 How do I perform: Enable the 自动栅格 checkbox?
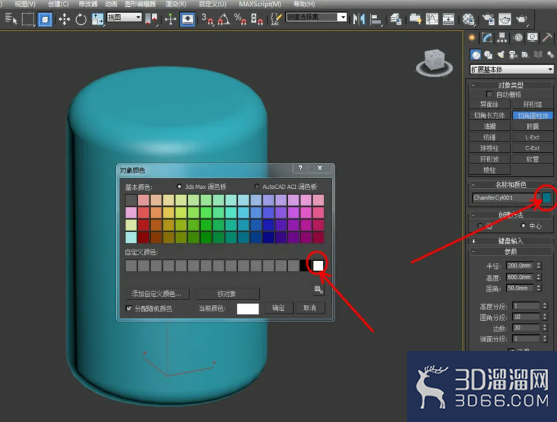pyautogui.click(x=489, y=94)
